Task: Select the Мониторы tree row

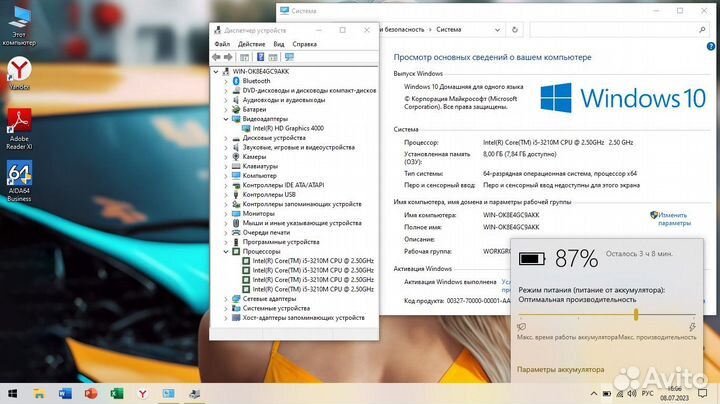Action: click(259, 213)
